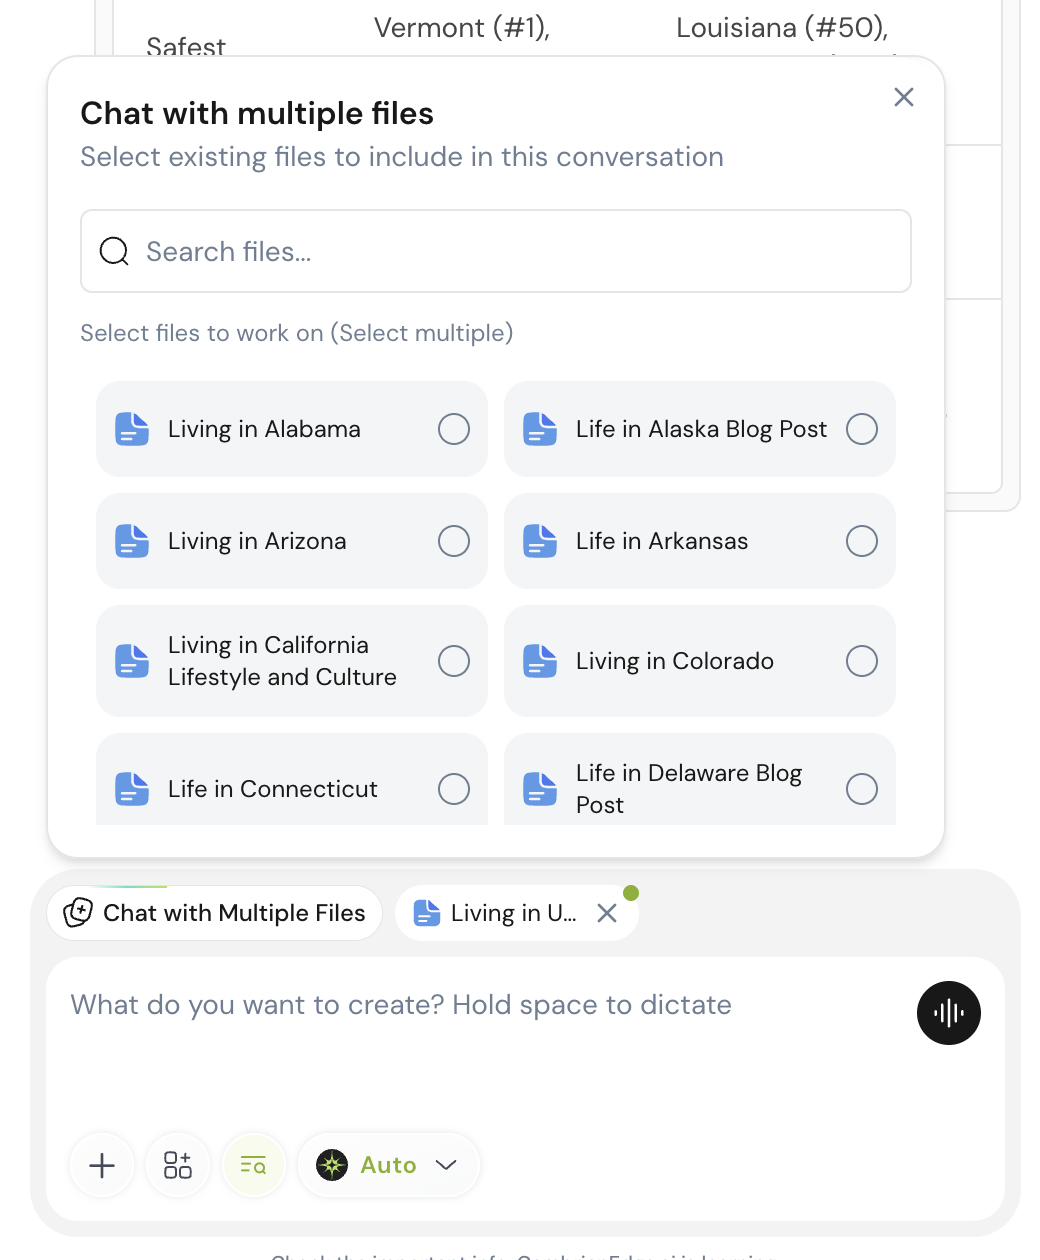The width and height of the screenshot is (1040, 1260).
Task: Click the Living in Arizona document icon
Action: tap(132, 541)
